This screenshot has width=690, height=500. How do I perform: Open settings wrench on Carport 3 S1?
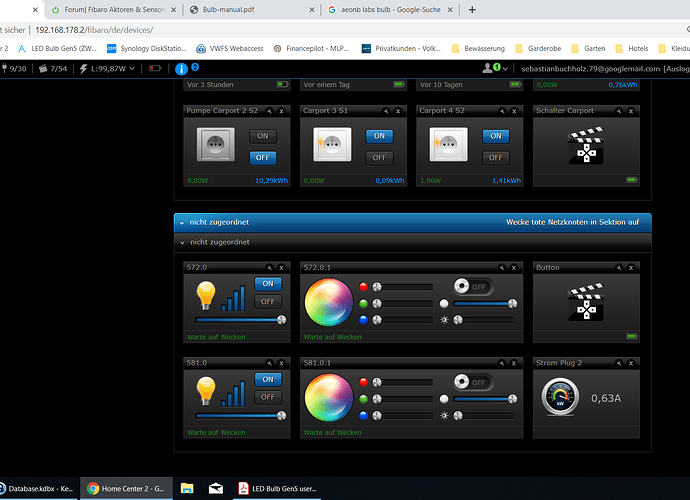click(x=386, y=111)
